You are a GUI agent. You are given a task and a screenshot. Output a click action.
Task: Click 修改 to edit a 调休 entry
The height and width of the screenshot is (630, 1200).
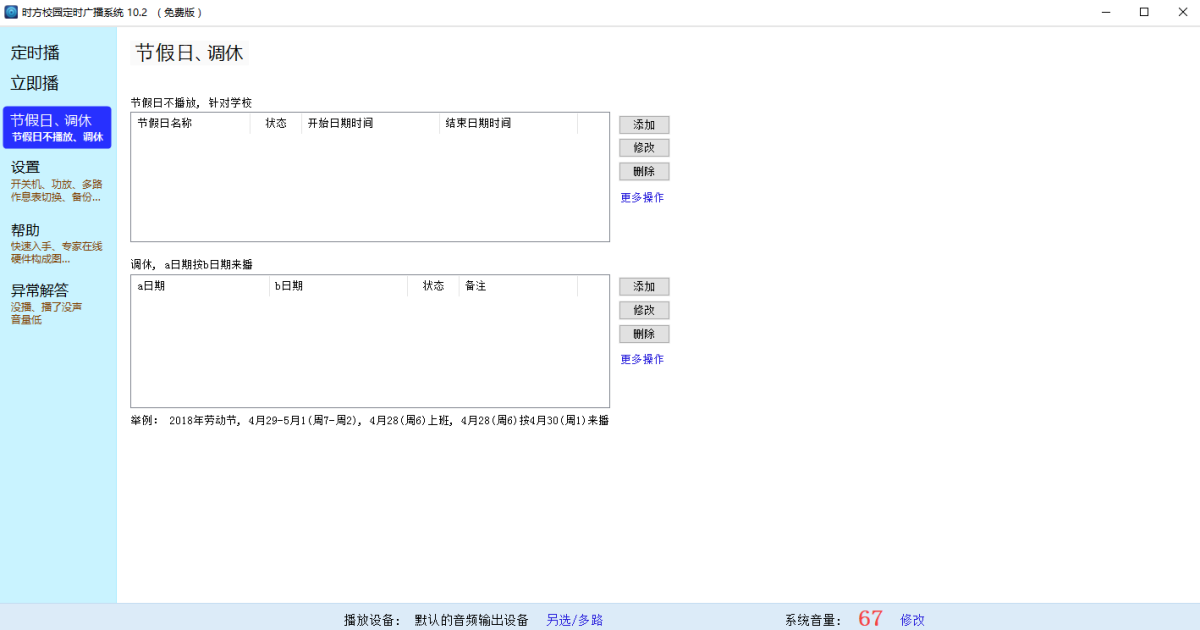(x=643, y=309)
